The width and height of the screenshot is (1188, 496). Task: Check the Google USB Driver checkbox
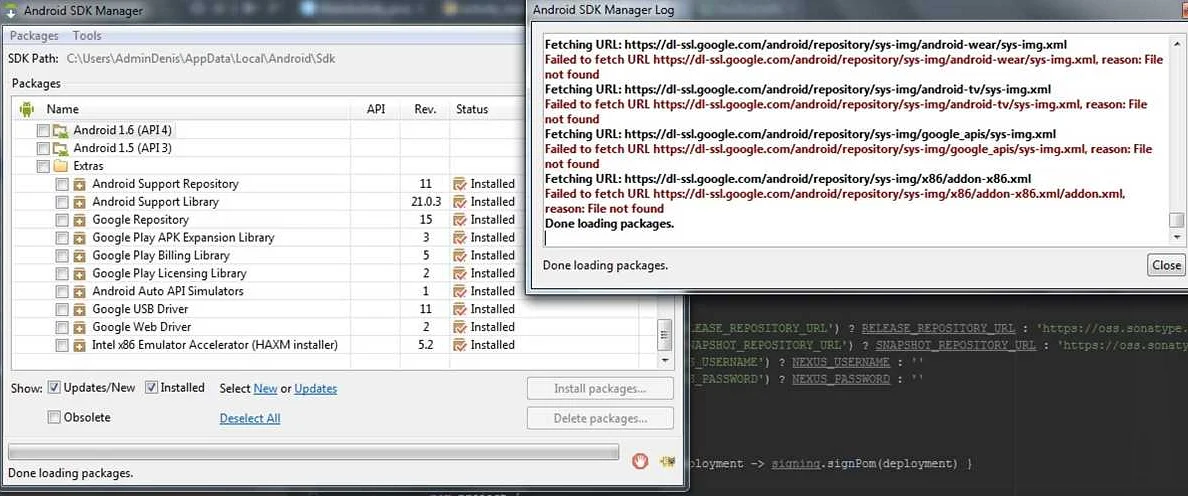(x=62, y=309)
